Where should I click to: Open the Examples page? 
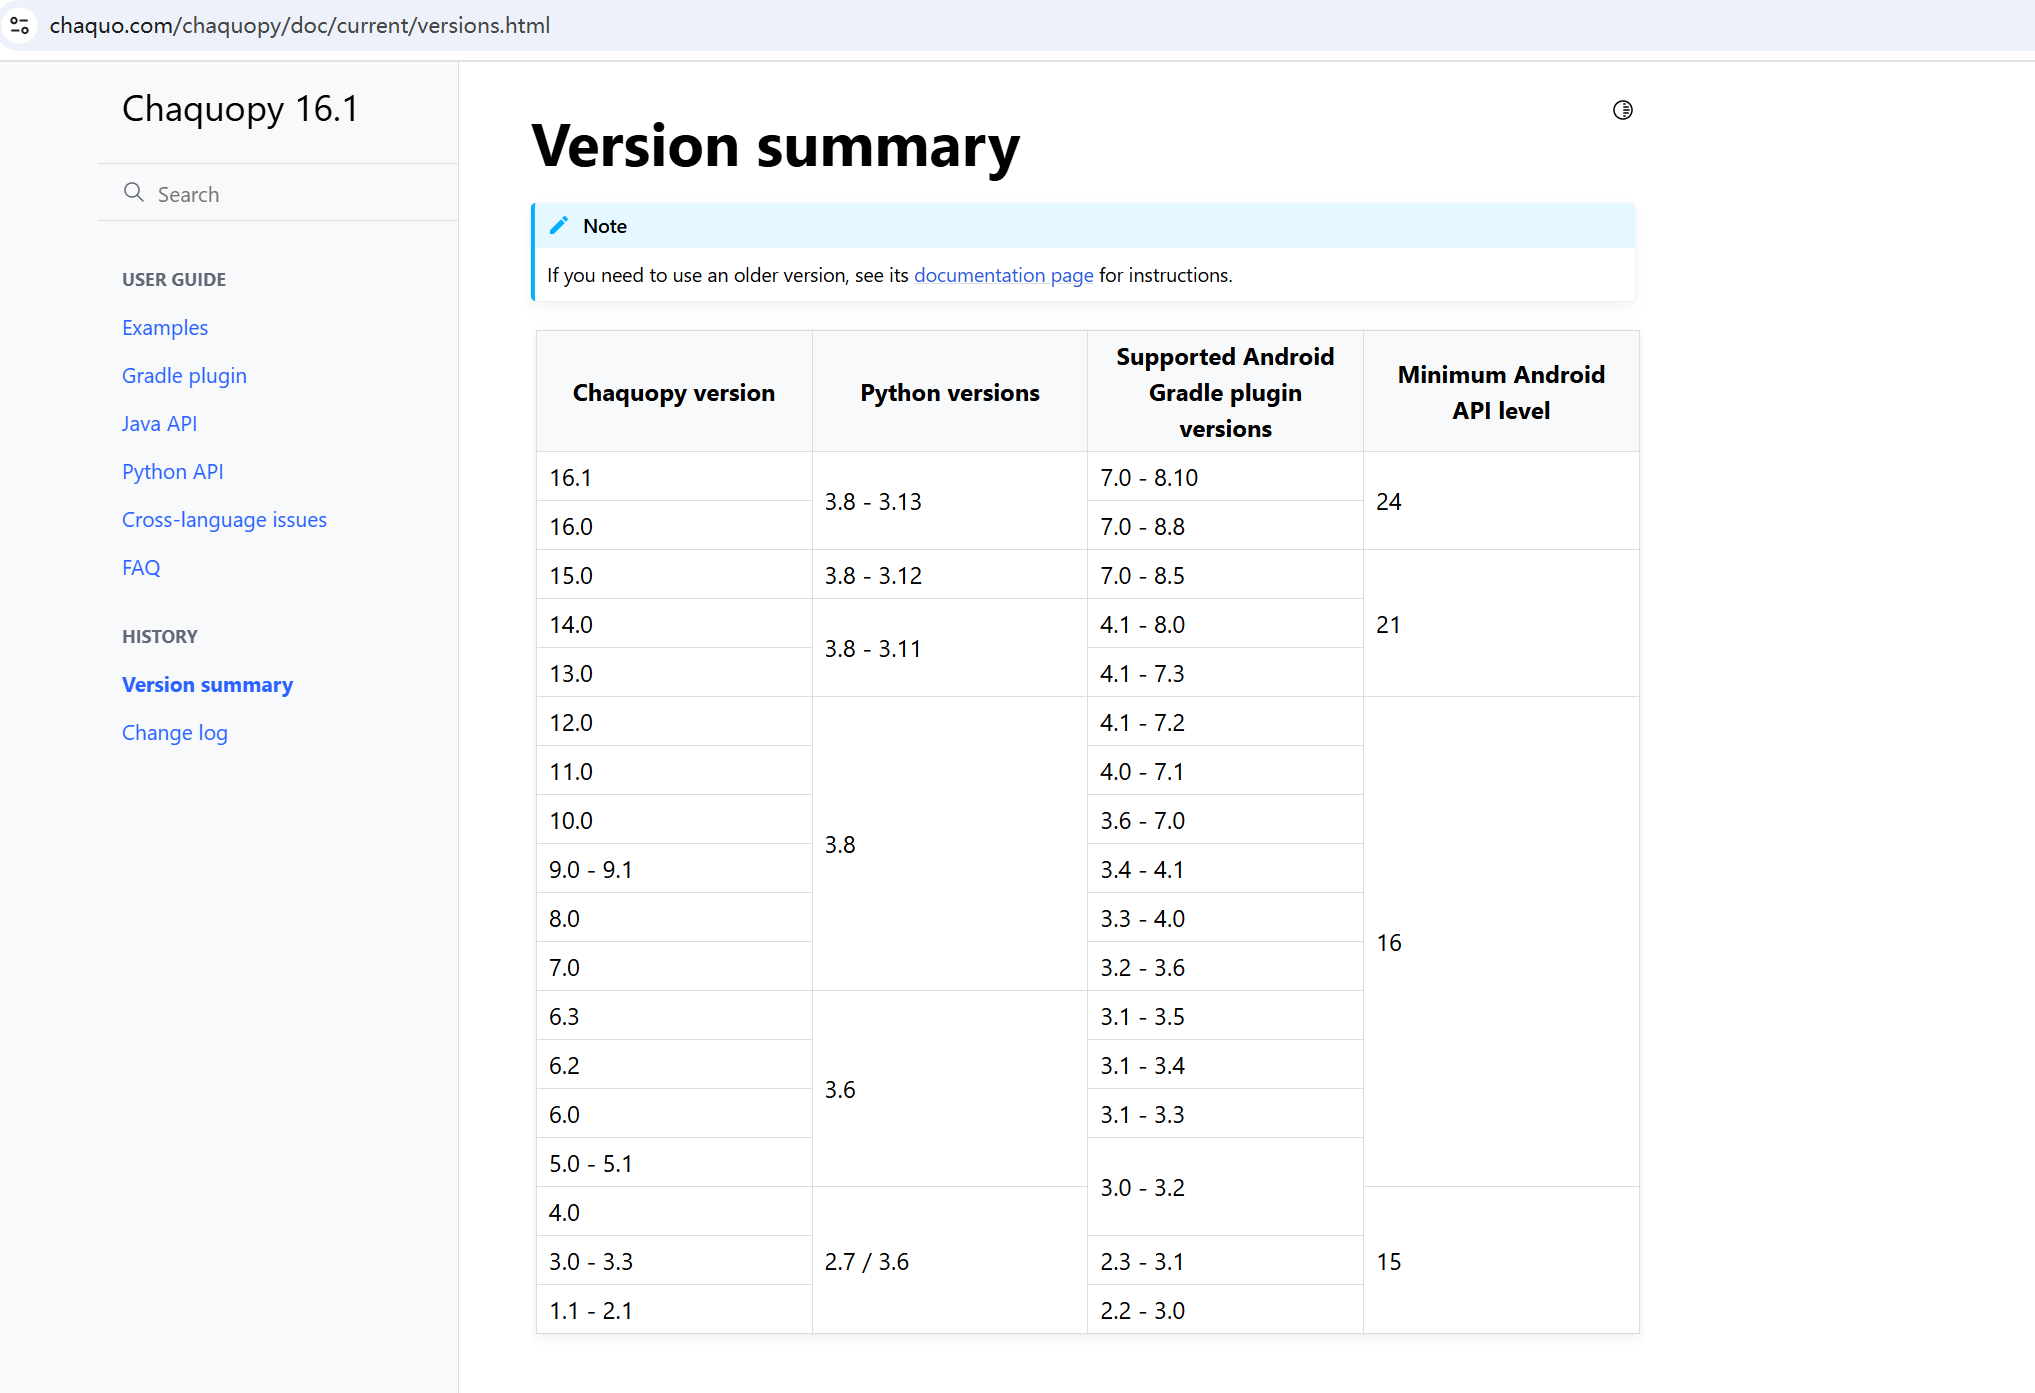(x=164, y=327)
